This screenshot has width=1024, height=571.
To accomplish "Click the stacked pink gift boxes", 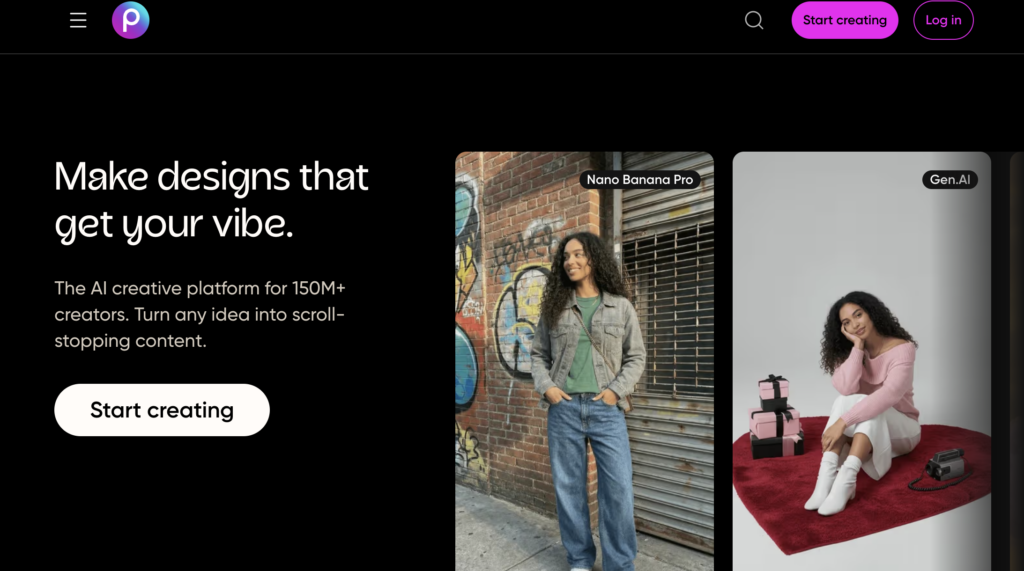I will (x=775, y=417).
